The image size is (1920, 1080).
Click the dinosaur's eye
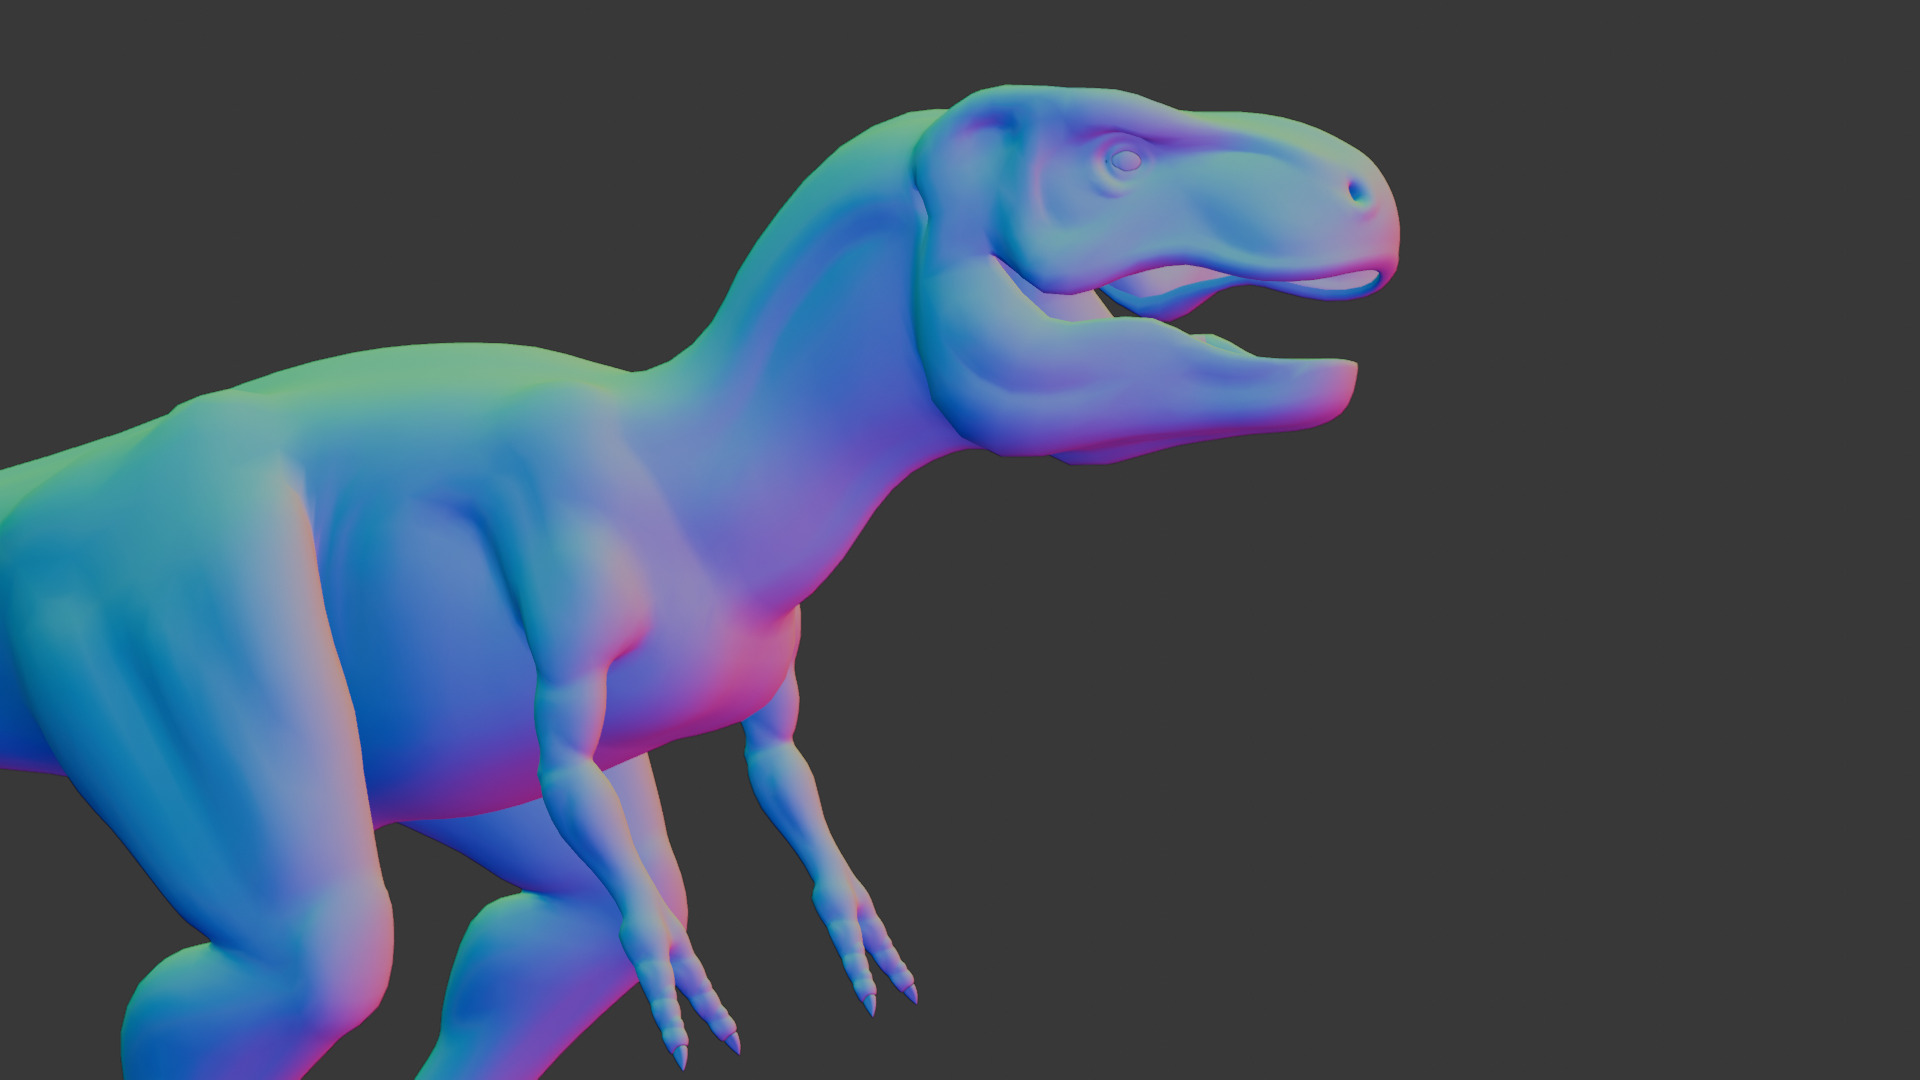tap(1126, 160)
